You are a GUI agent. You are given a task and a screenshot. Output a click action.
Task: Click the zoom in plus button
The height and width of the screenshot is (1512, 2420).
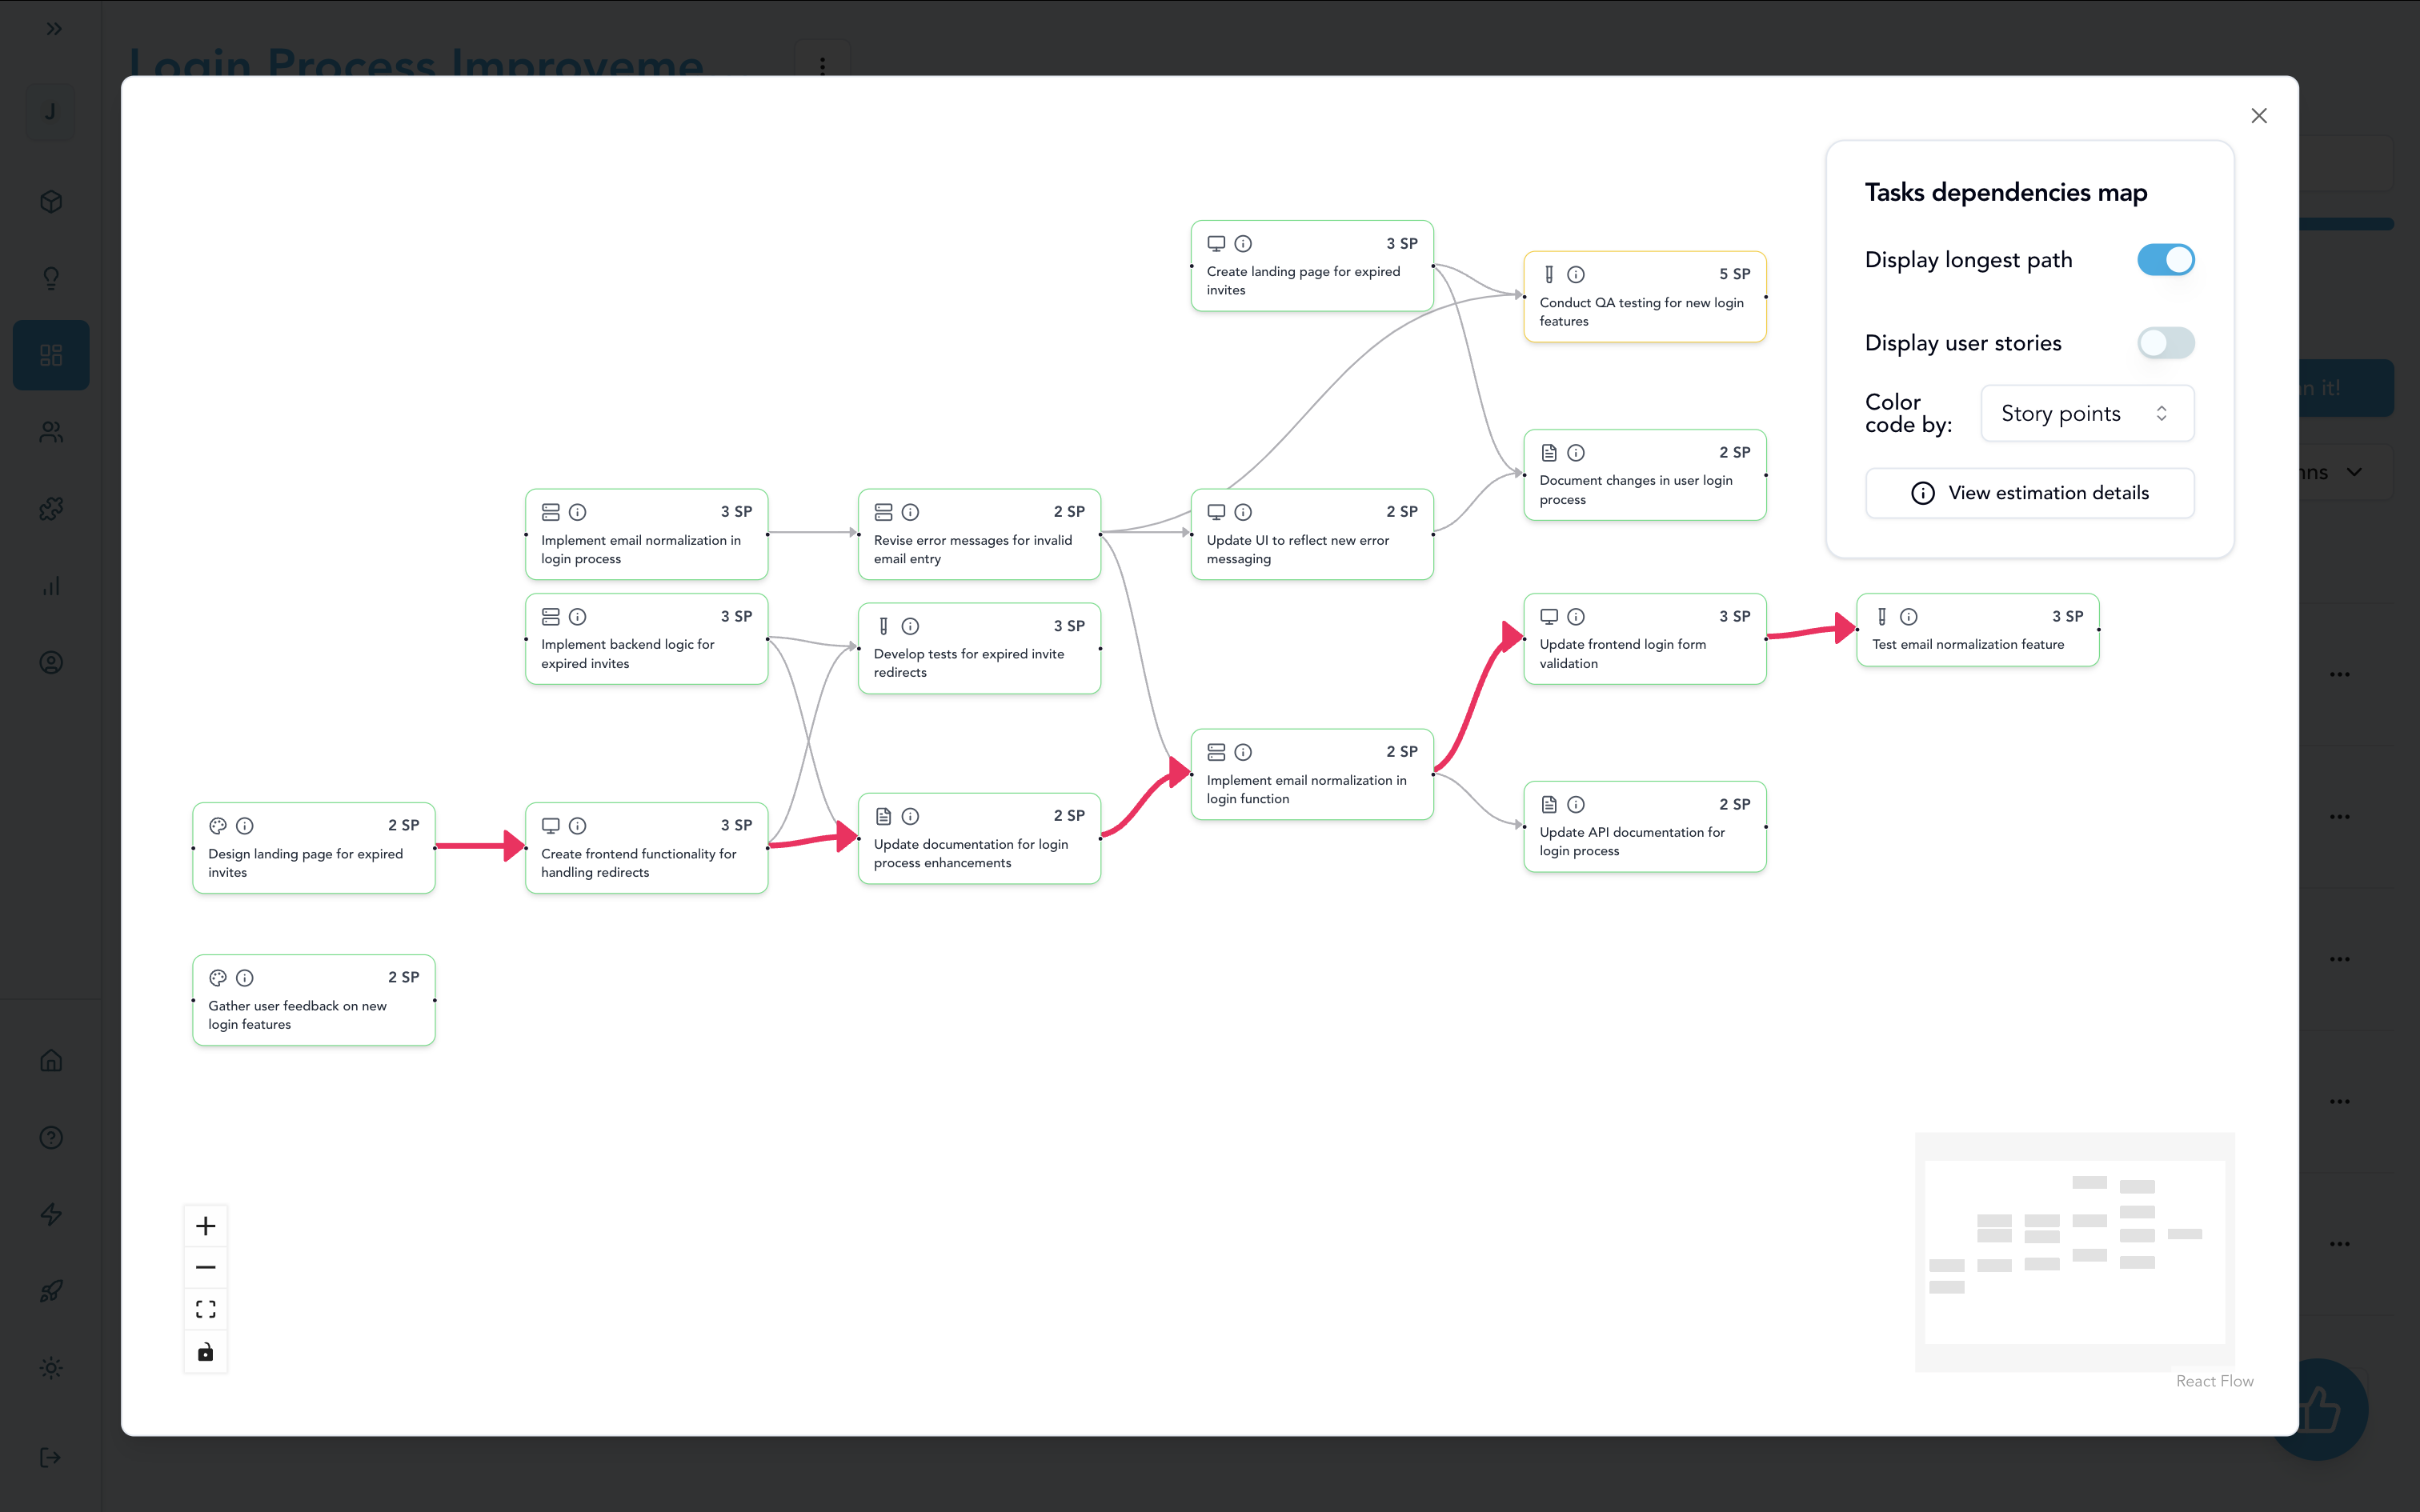(205, 1226)
